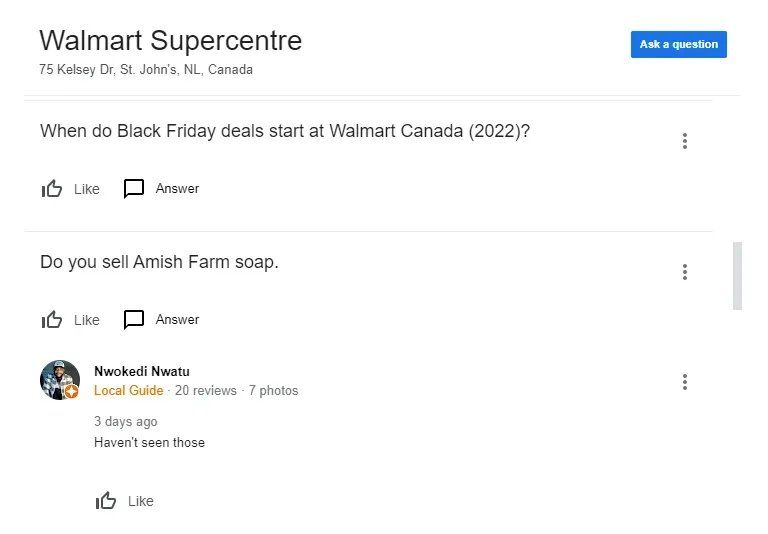
Task: Open more options for Black Friday question
Action: point(685,141)
